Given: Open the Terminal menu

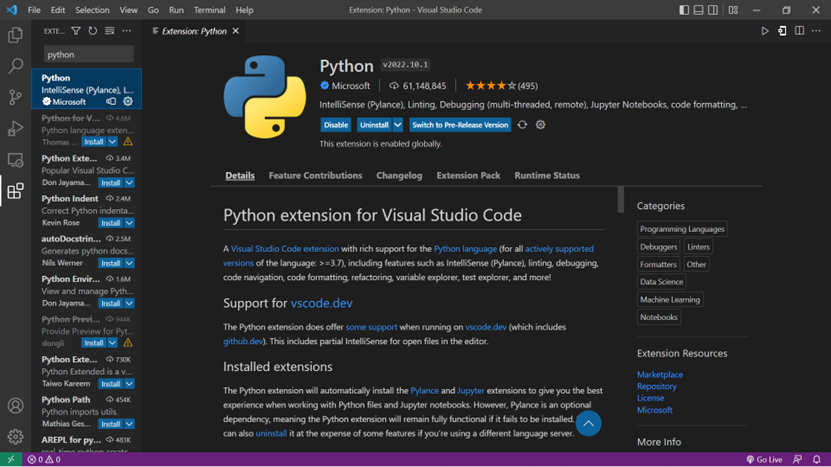Looking at the screenshot, I should (x=209, y=10).
